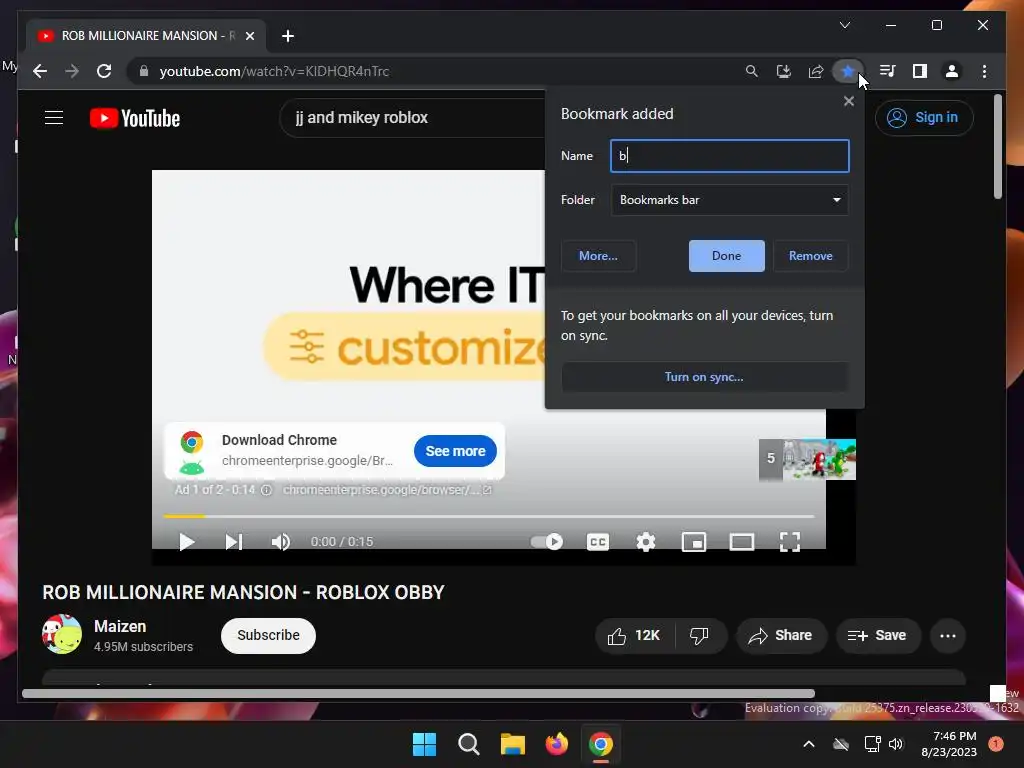
Task: Like the video with 12K likes
Action: click(x=634, y=636)
